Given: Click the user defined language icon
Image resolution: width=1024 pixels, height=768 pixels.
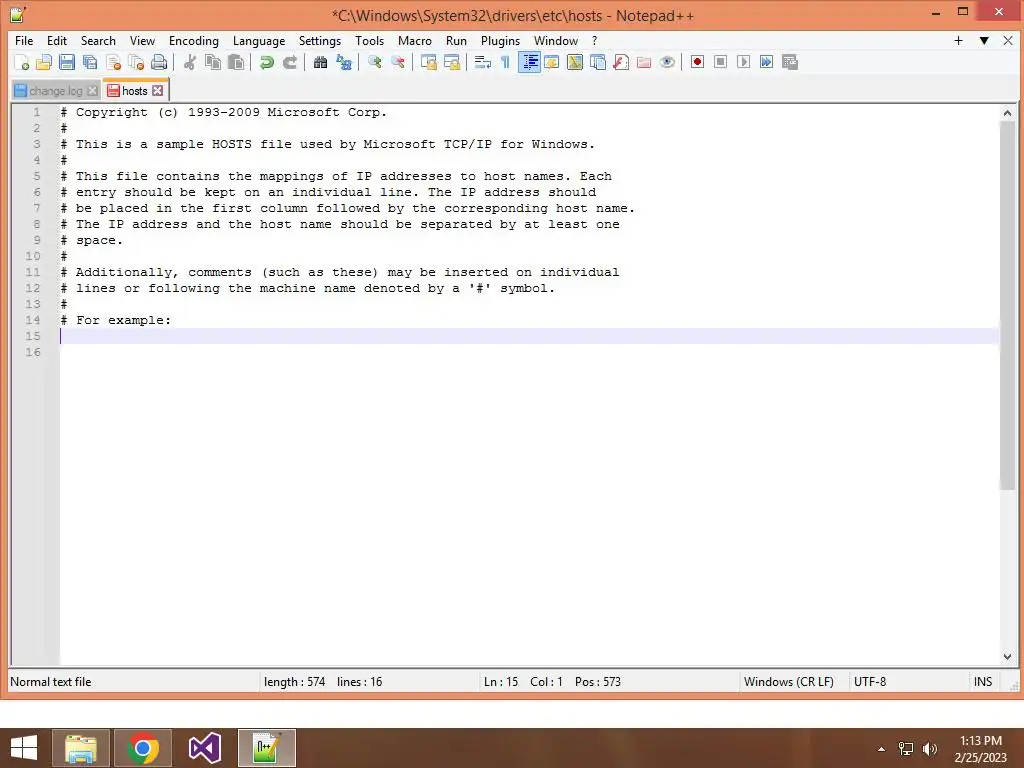Looking at the screenshot, I should pyautogui.click(x=552, y=62).
